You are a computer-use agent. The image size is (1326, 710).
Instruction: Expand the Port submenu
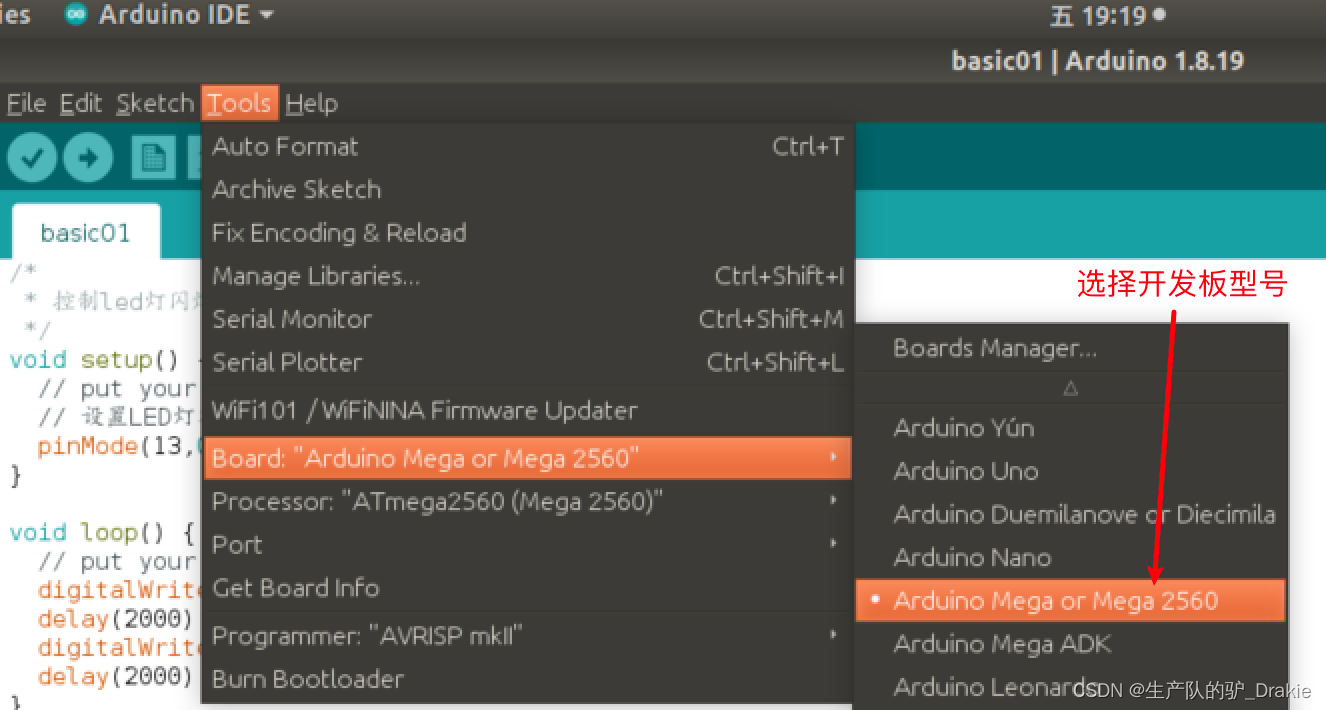(x=528, y=544)
